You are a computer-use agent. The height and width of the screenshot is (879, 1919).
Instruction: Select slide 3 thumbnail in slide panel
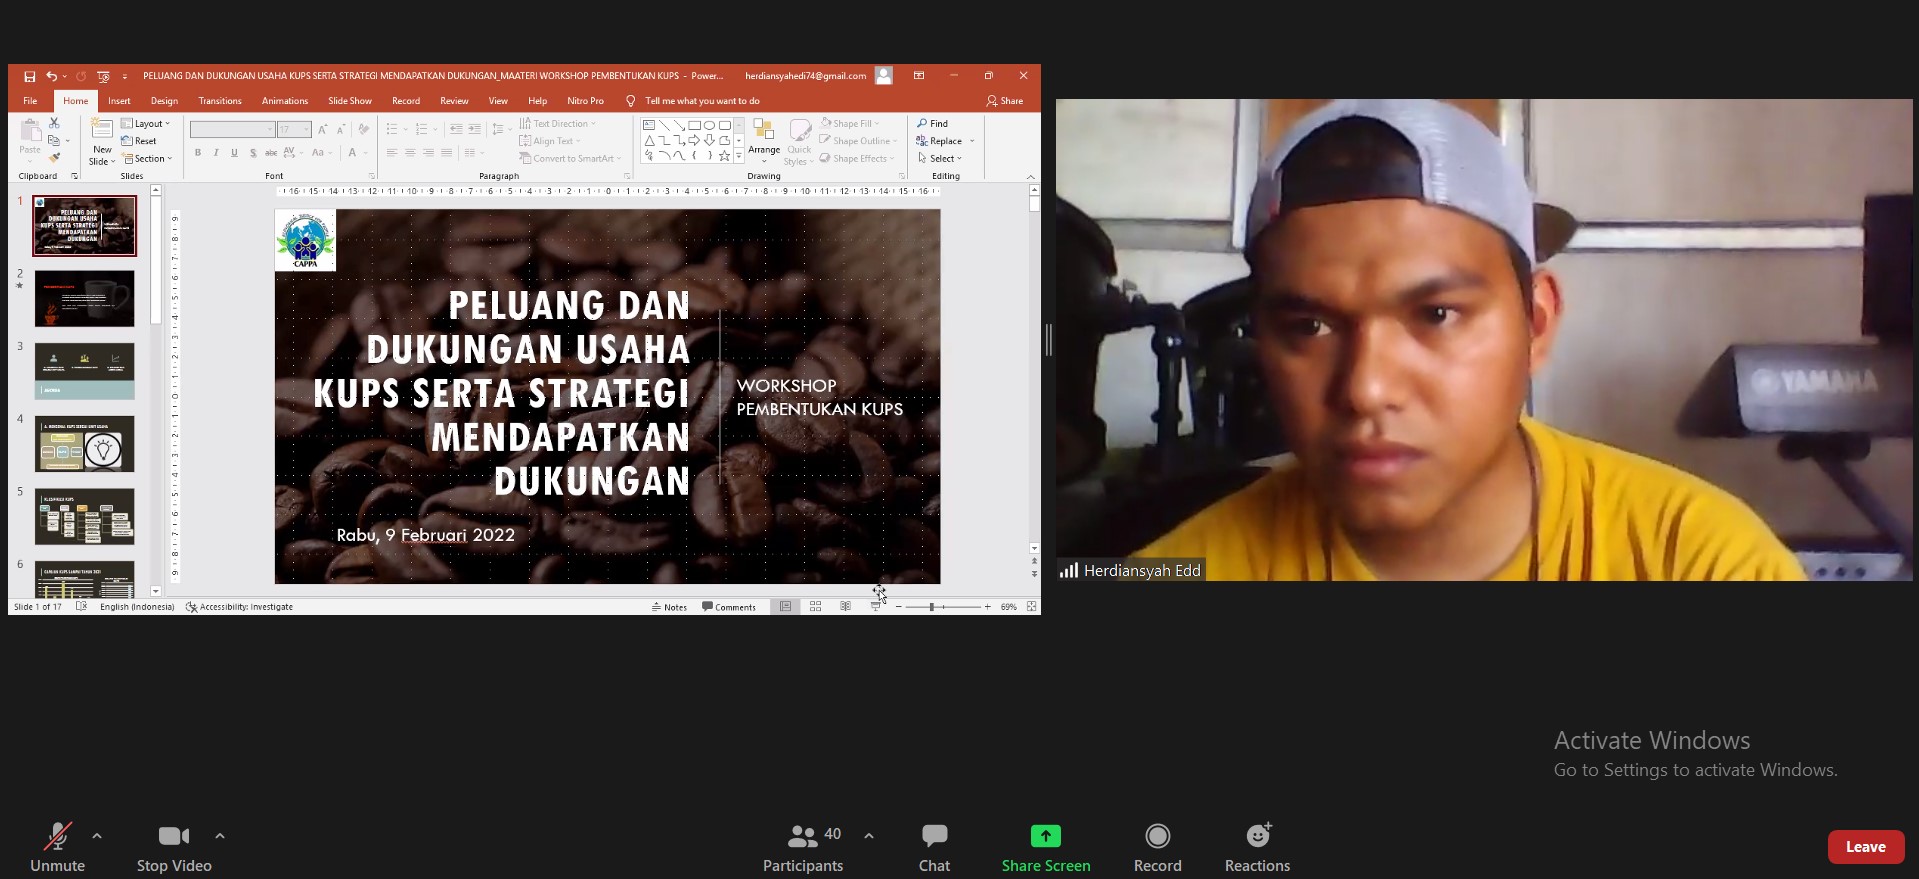point(84,371)
